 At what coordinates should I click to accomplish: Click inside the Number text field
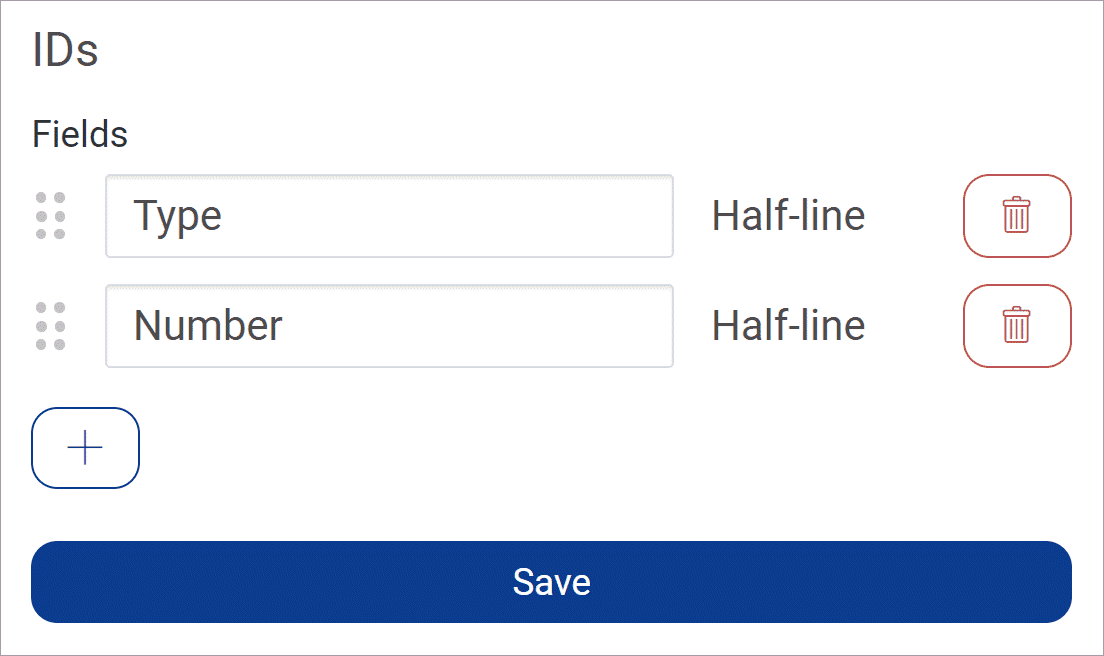click(x=389, y=326)
